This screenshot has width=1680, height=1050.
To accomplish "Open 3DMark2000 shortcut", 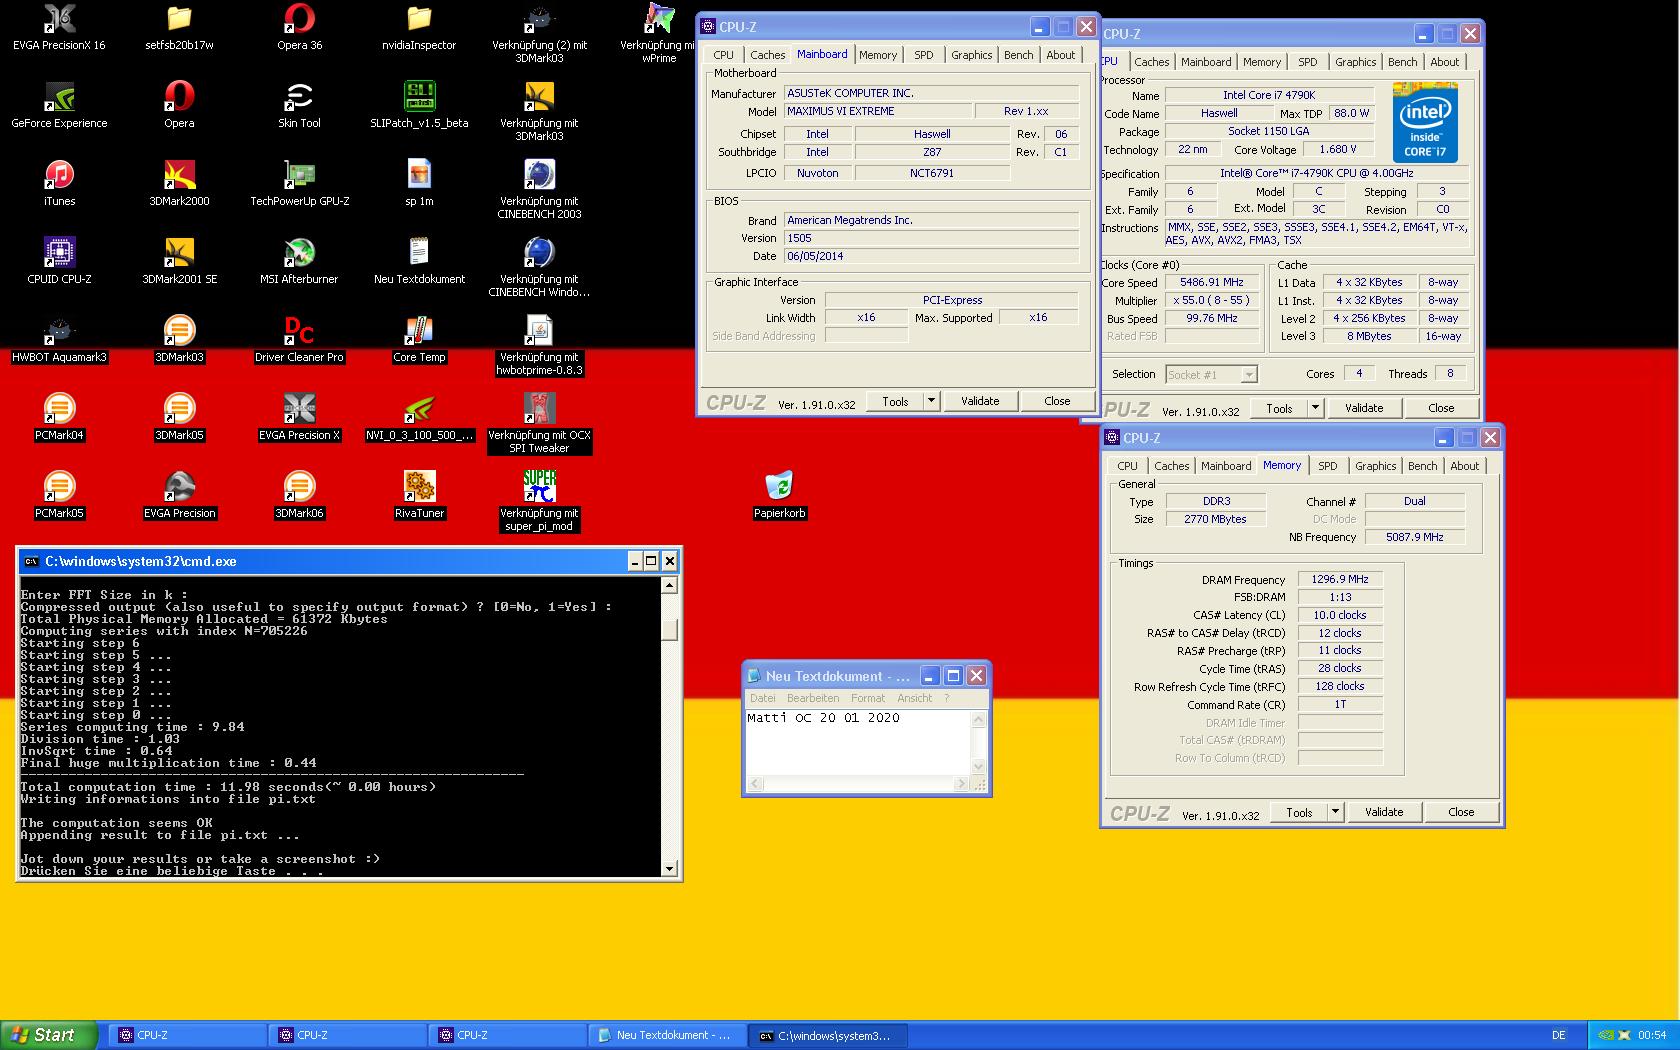I will tap(179, 183).
